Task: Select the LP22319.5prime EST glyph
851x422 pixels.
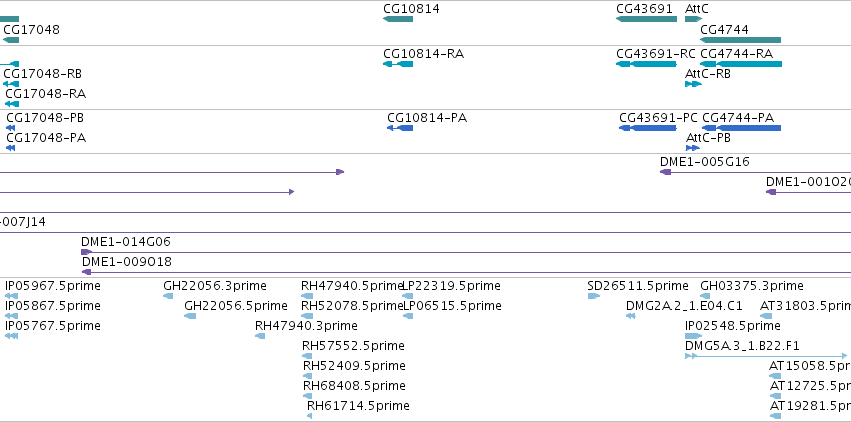Action: coord(408,296)
